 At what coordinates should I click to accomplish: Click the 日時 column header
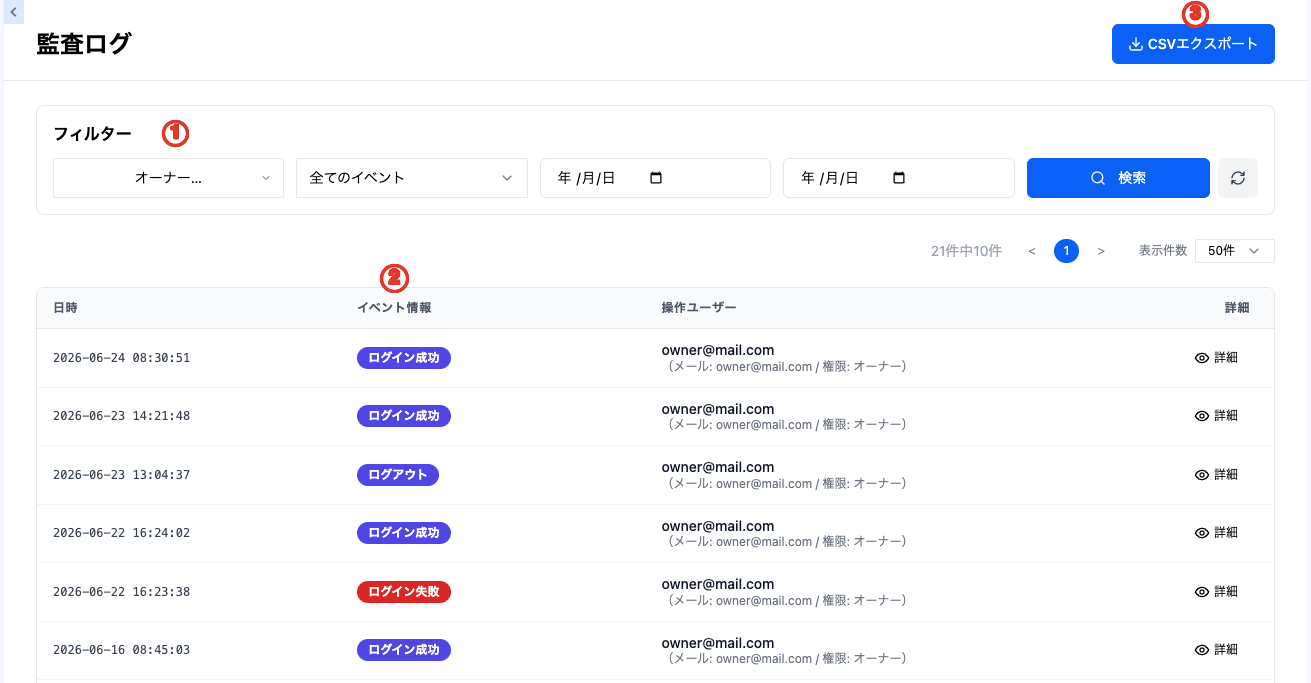tap(65, 308)
